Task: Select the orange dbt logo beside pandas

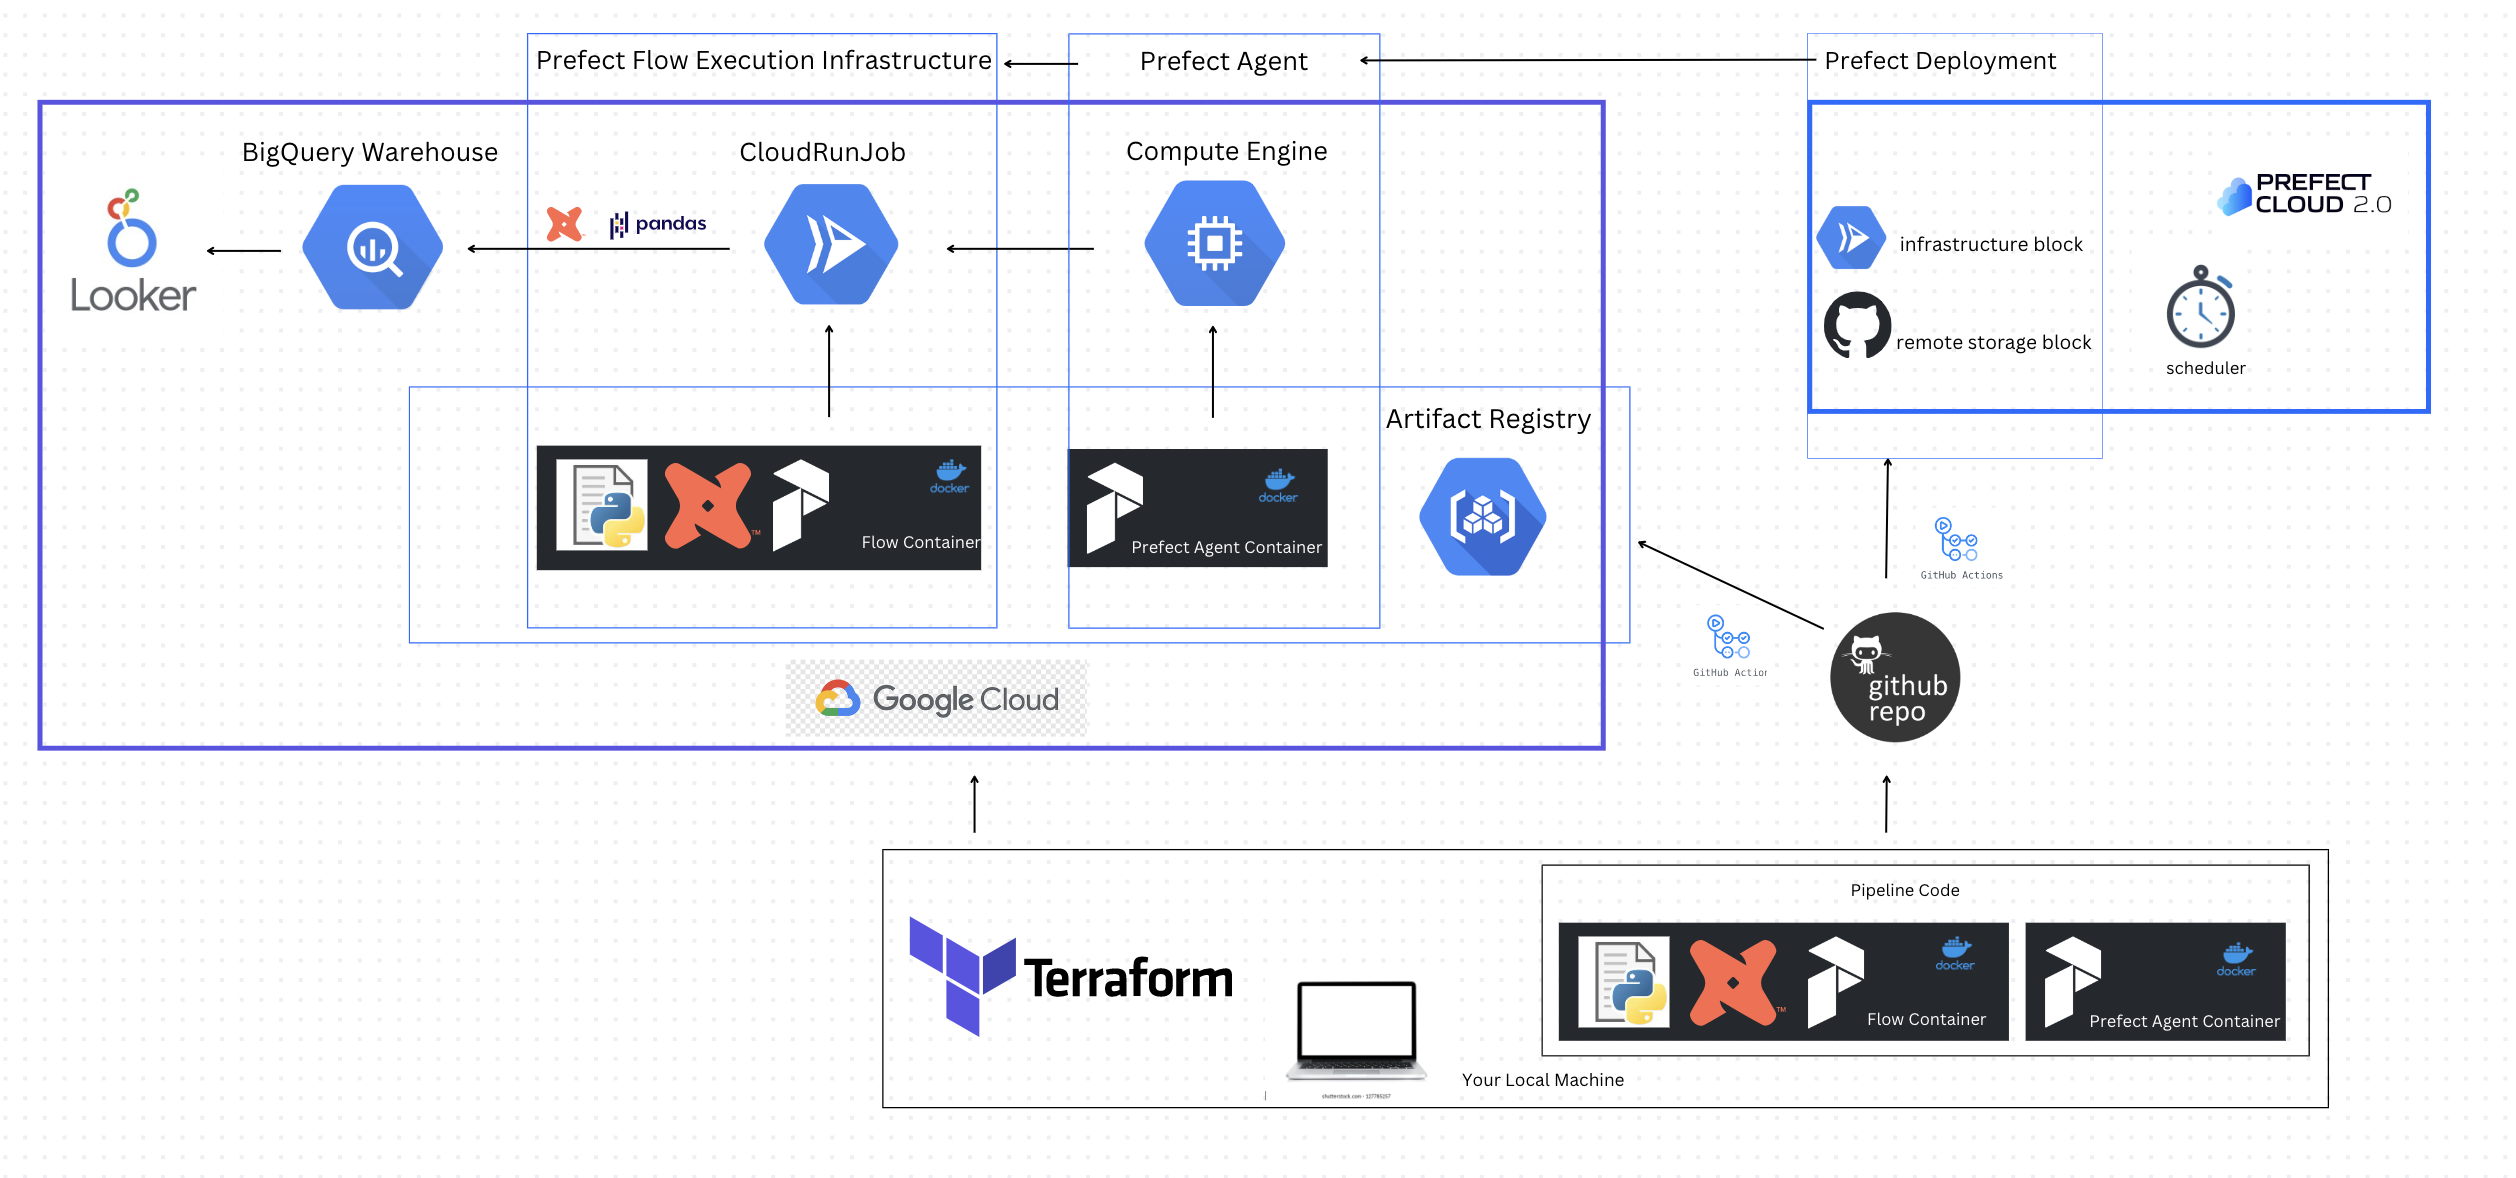Action: tap(565, 224)
